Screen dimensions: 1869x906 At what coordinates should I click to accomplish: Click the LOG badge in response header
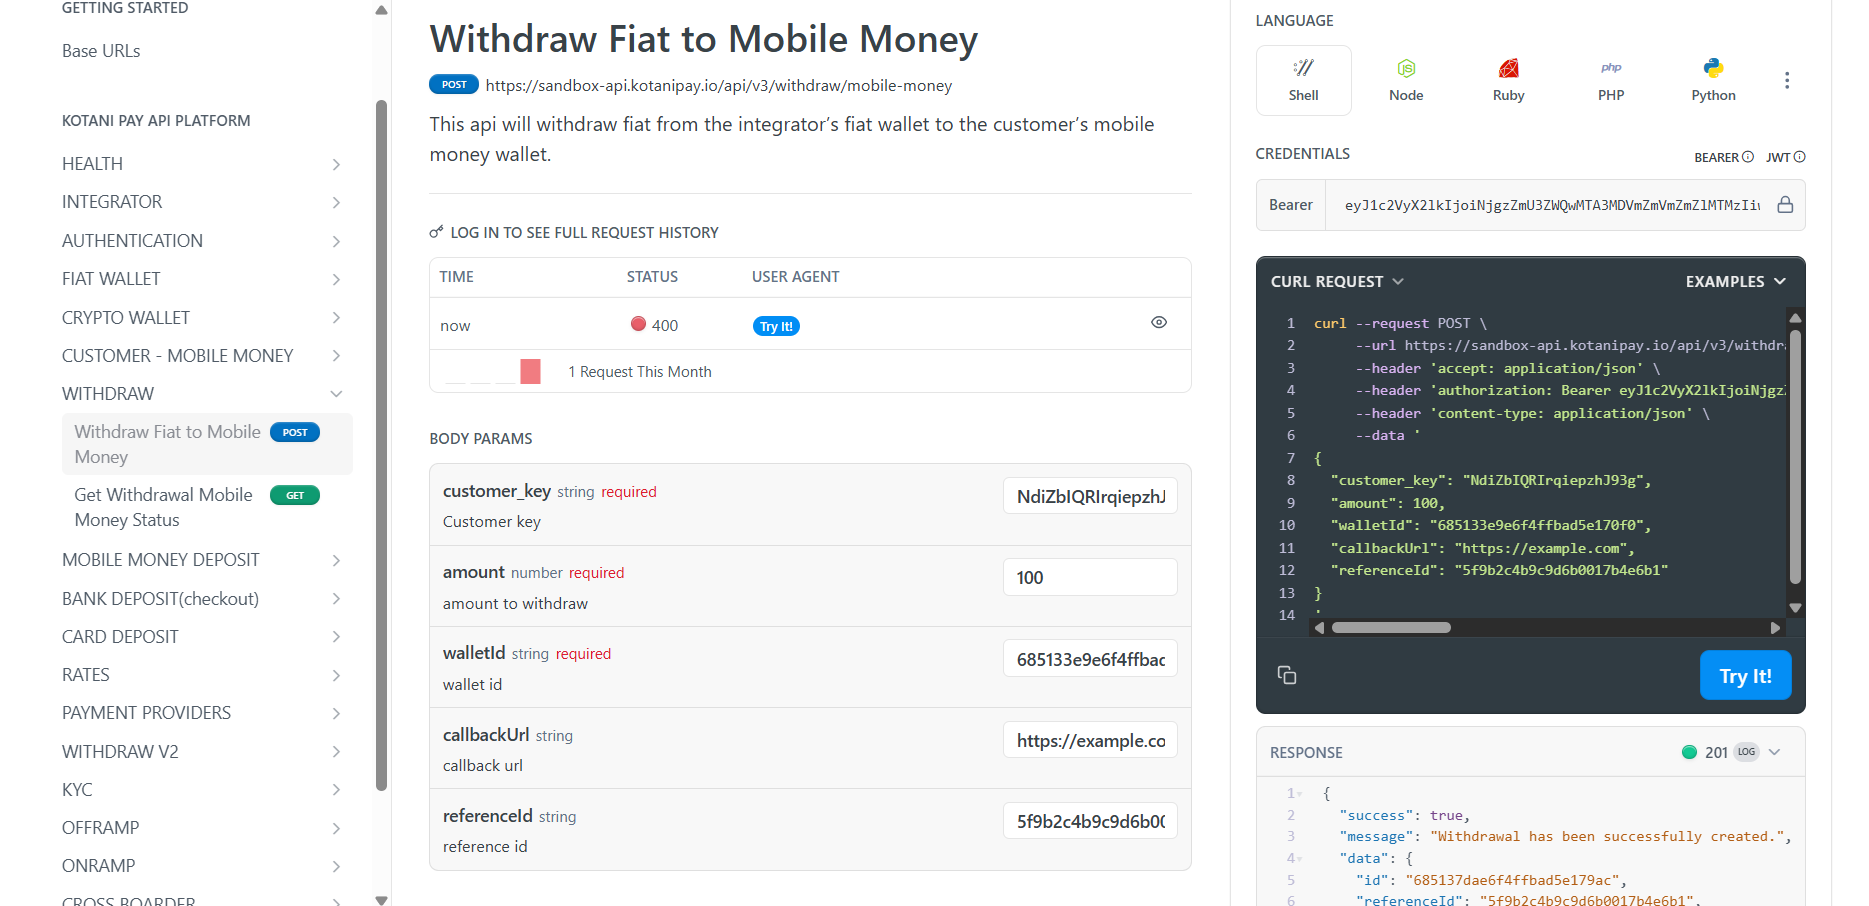click(1746, 752)
